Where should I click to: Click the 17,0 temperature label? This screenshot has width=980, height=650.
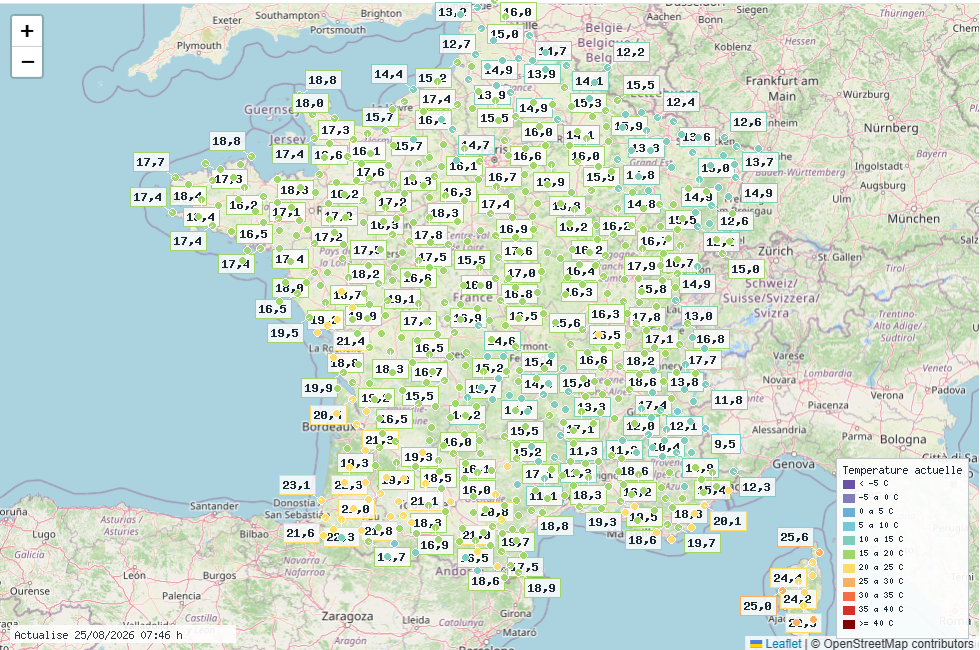tap(521, 273)
